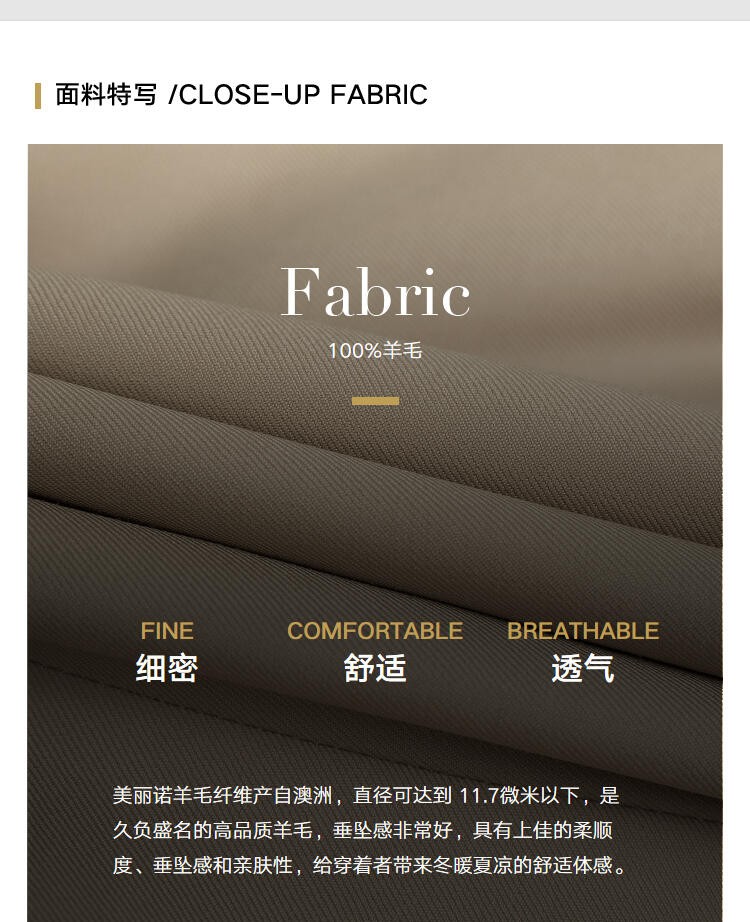Click the grey bar at page top
Image resolution: width=750 pixels, height=922 pixels.
(x=375, y=10)
